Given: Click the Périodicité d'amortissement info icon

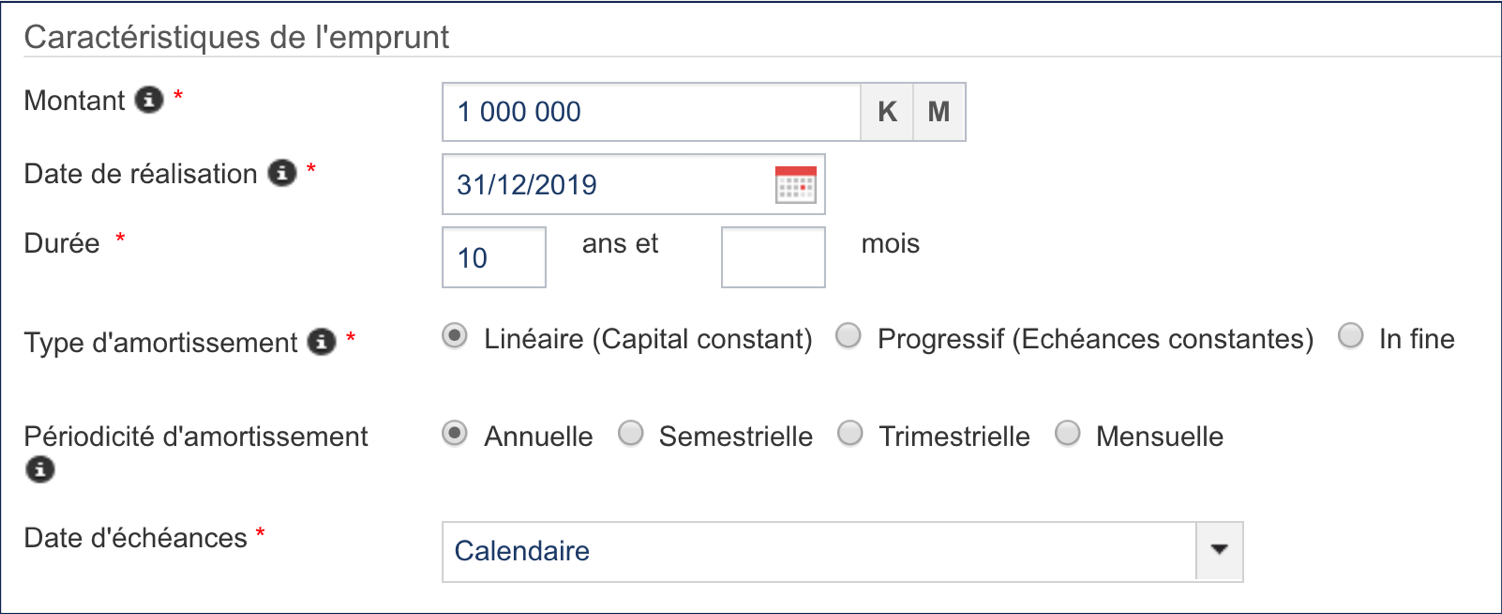Looking at the screenshot, I should [40, 468].
